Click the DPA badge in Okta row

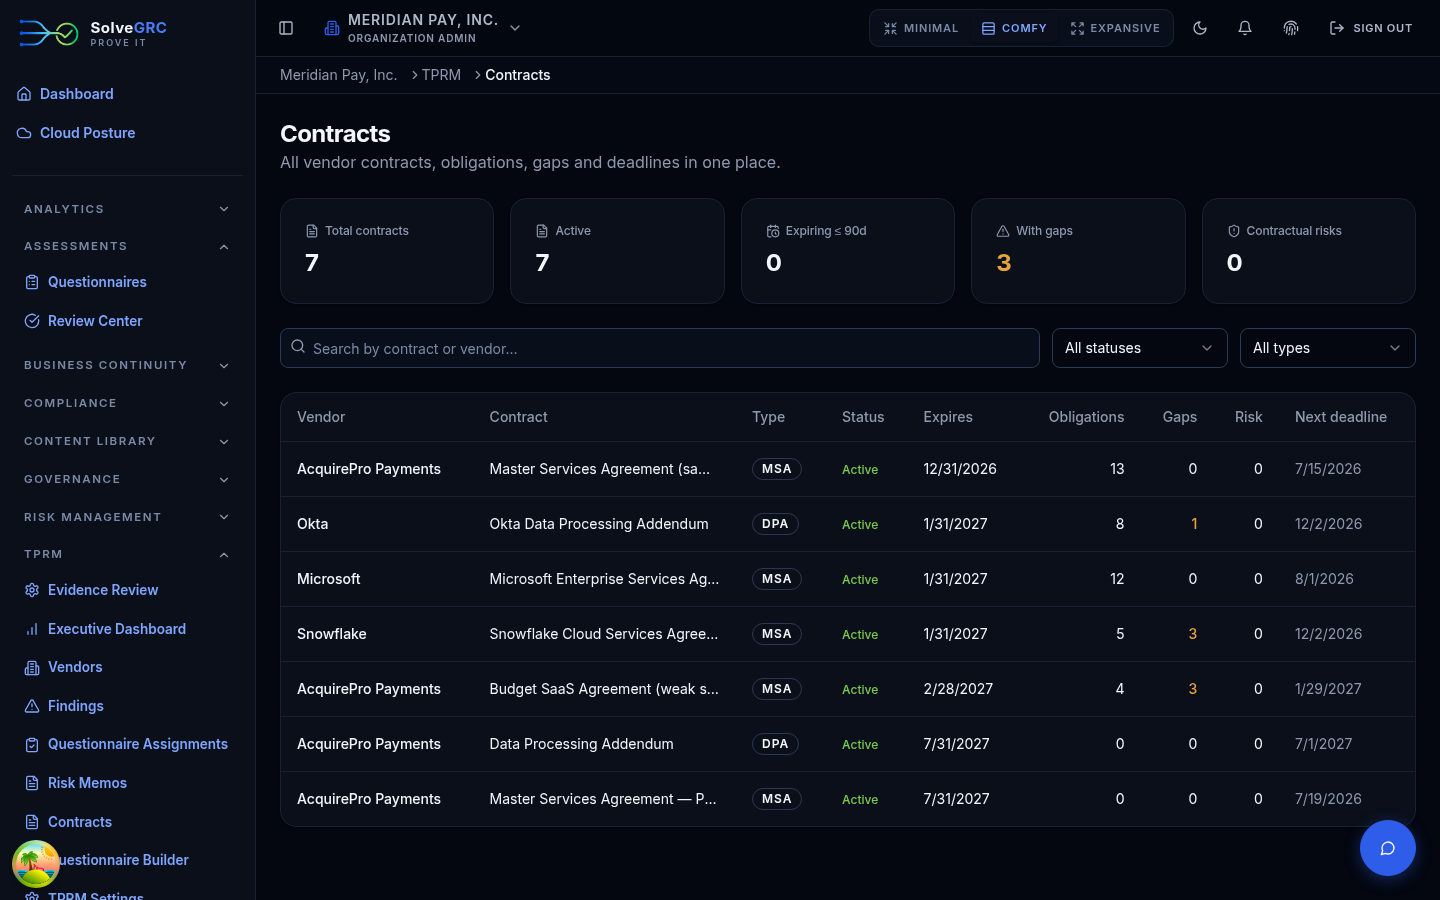tap(775, 524)
